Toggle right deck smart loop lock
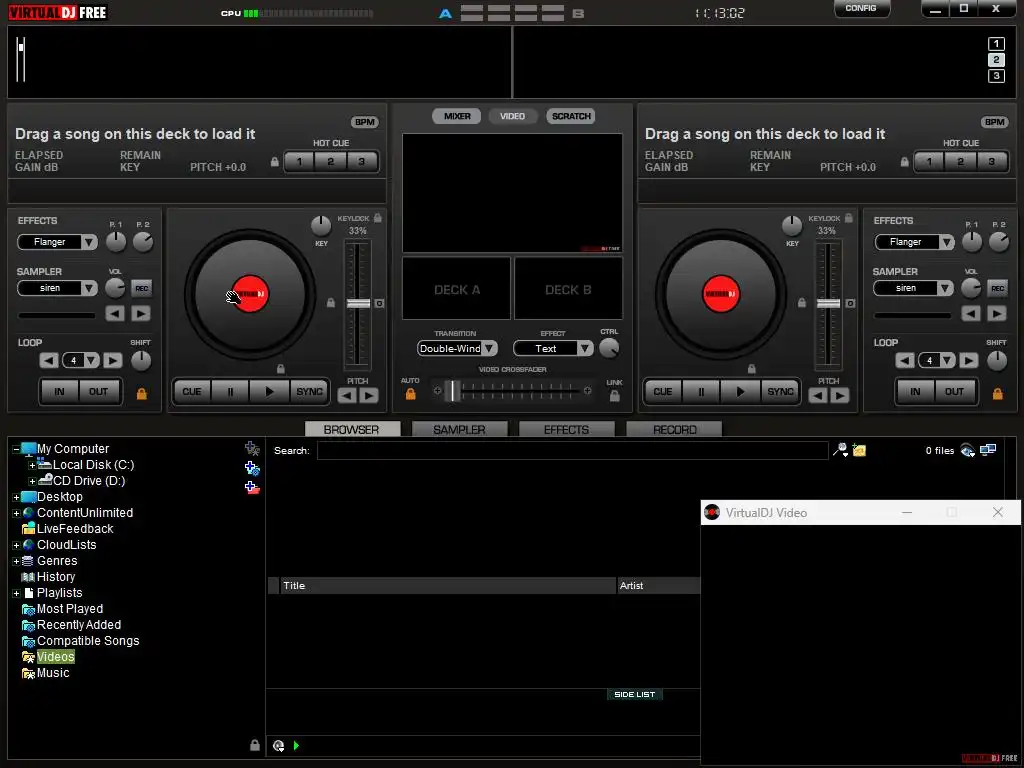 pos(997,394)
